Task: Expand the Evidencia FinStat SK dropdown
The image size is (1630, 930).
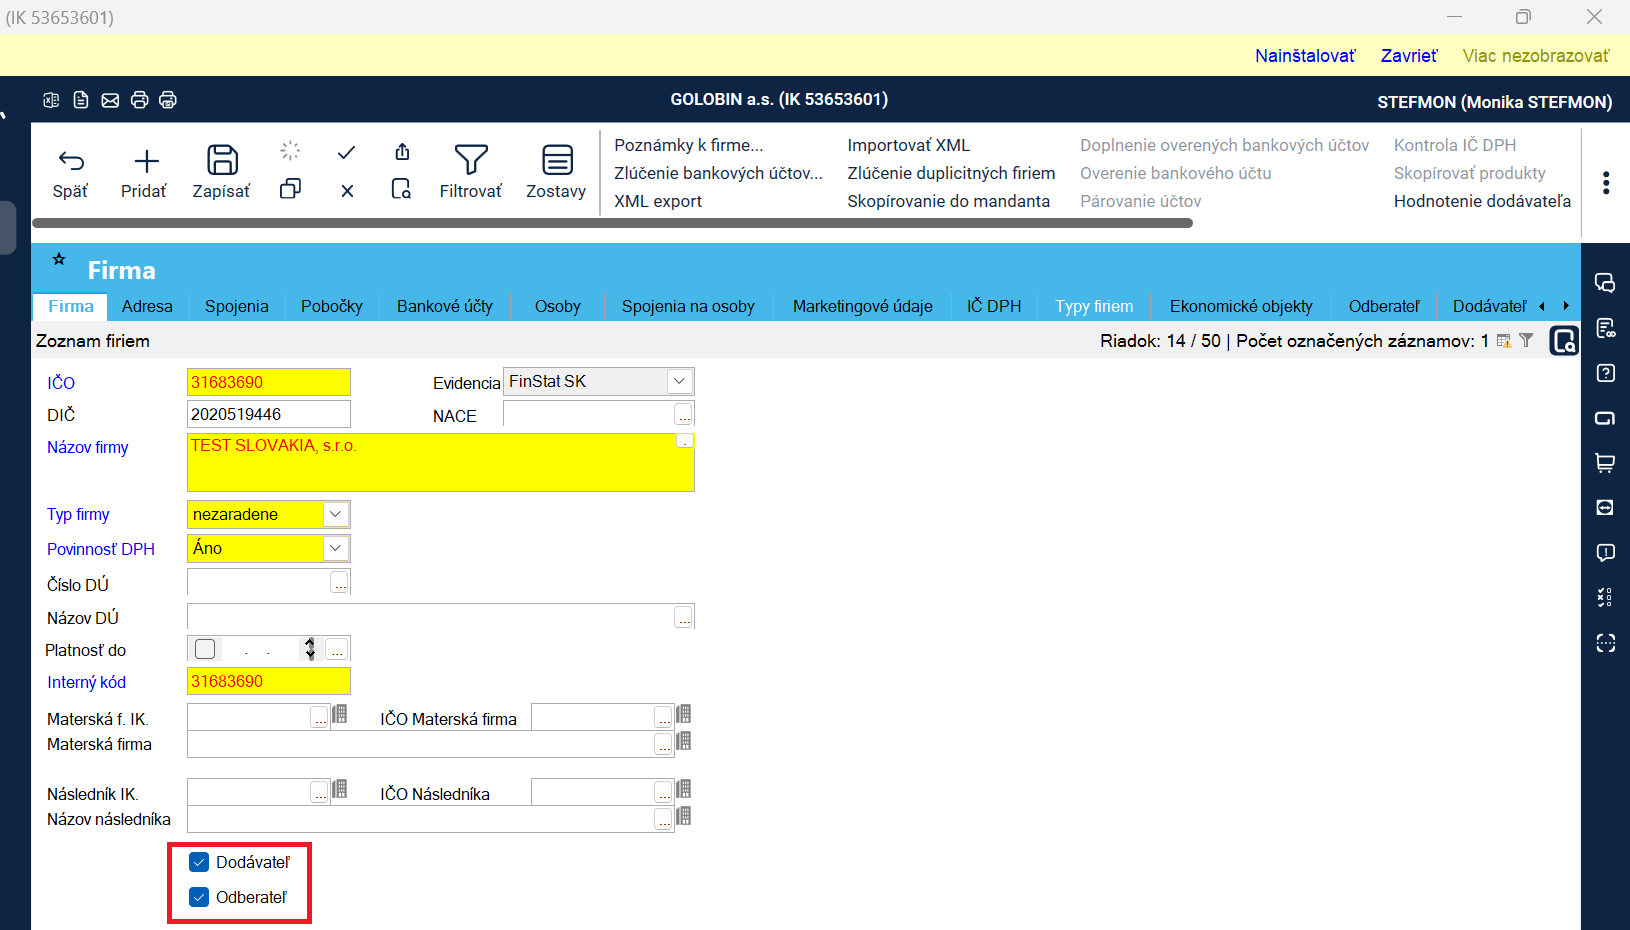Action: click(680, 381)
